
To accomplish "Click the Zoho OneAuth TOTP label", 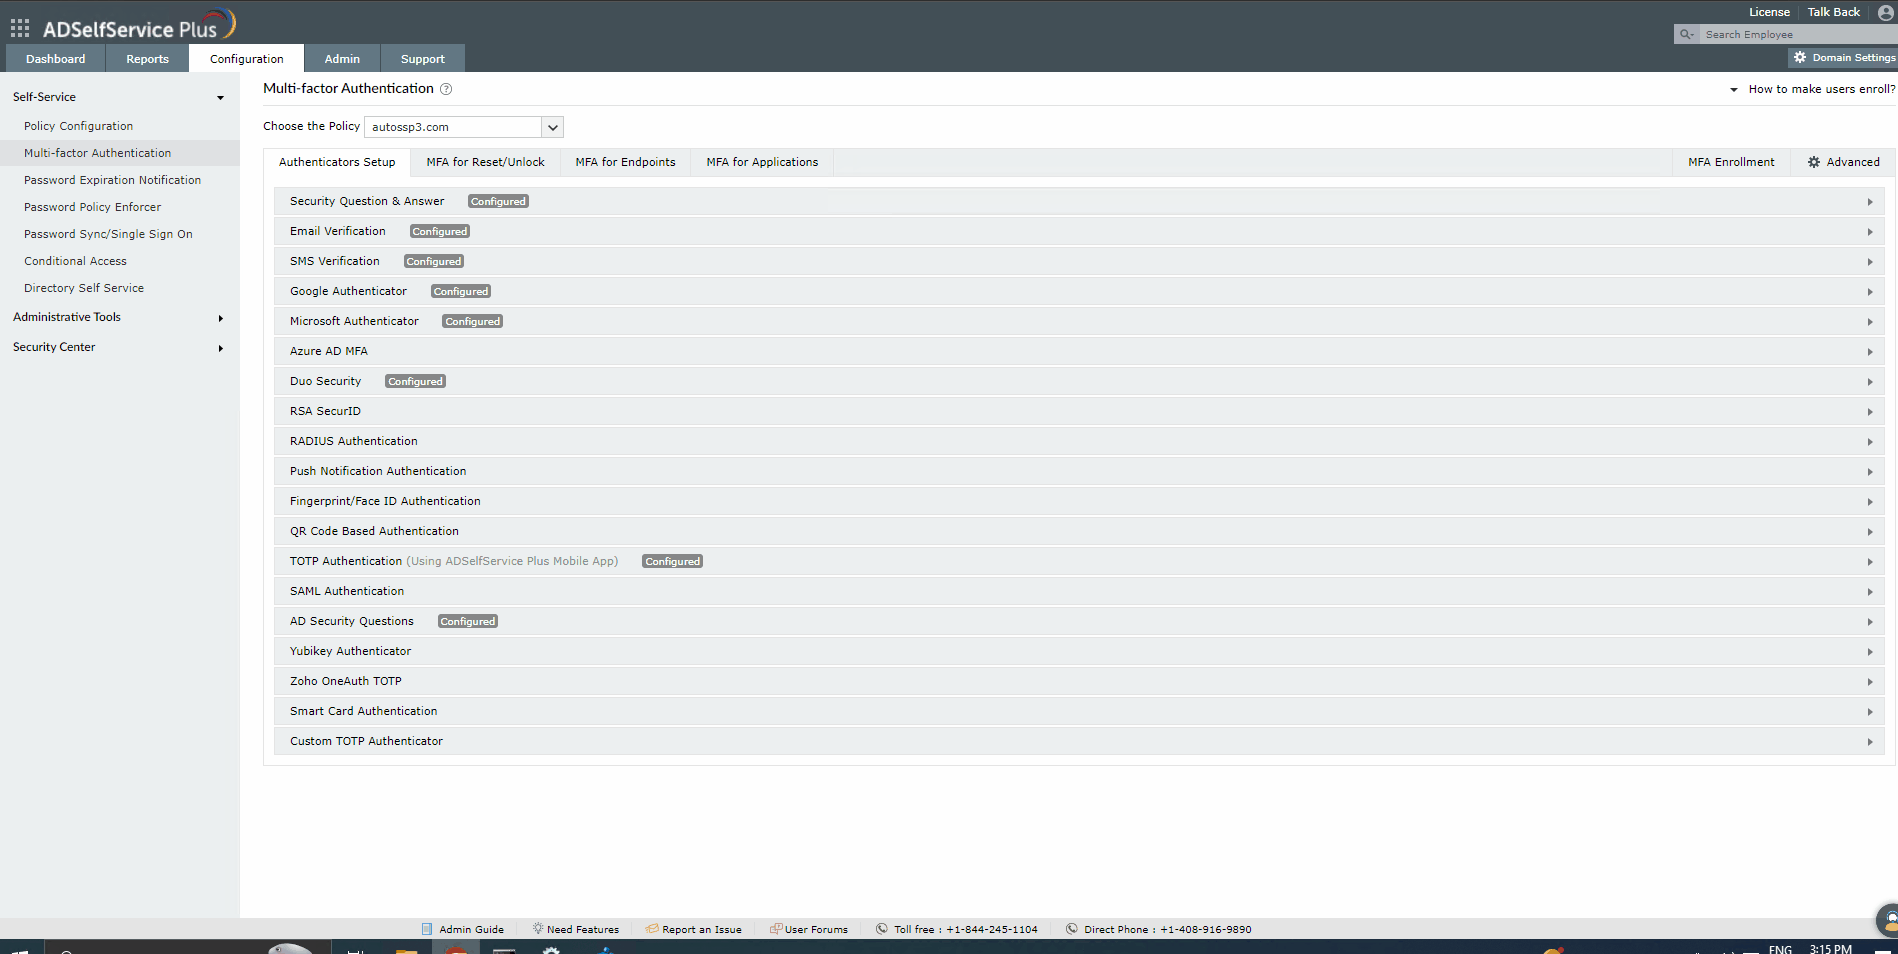I will (346, 681).
